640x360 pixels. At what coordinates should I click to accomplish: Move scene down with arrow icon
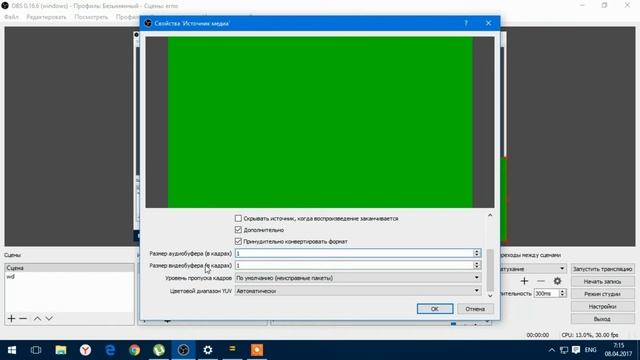coord(49,318)
